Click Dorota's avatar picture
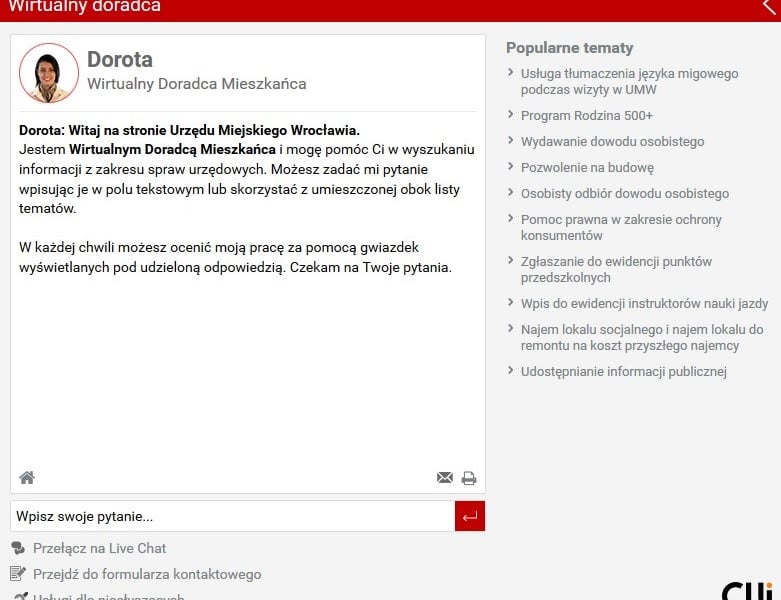This screenshot has height=600, width=781. 49,73
